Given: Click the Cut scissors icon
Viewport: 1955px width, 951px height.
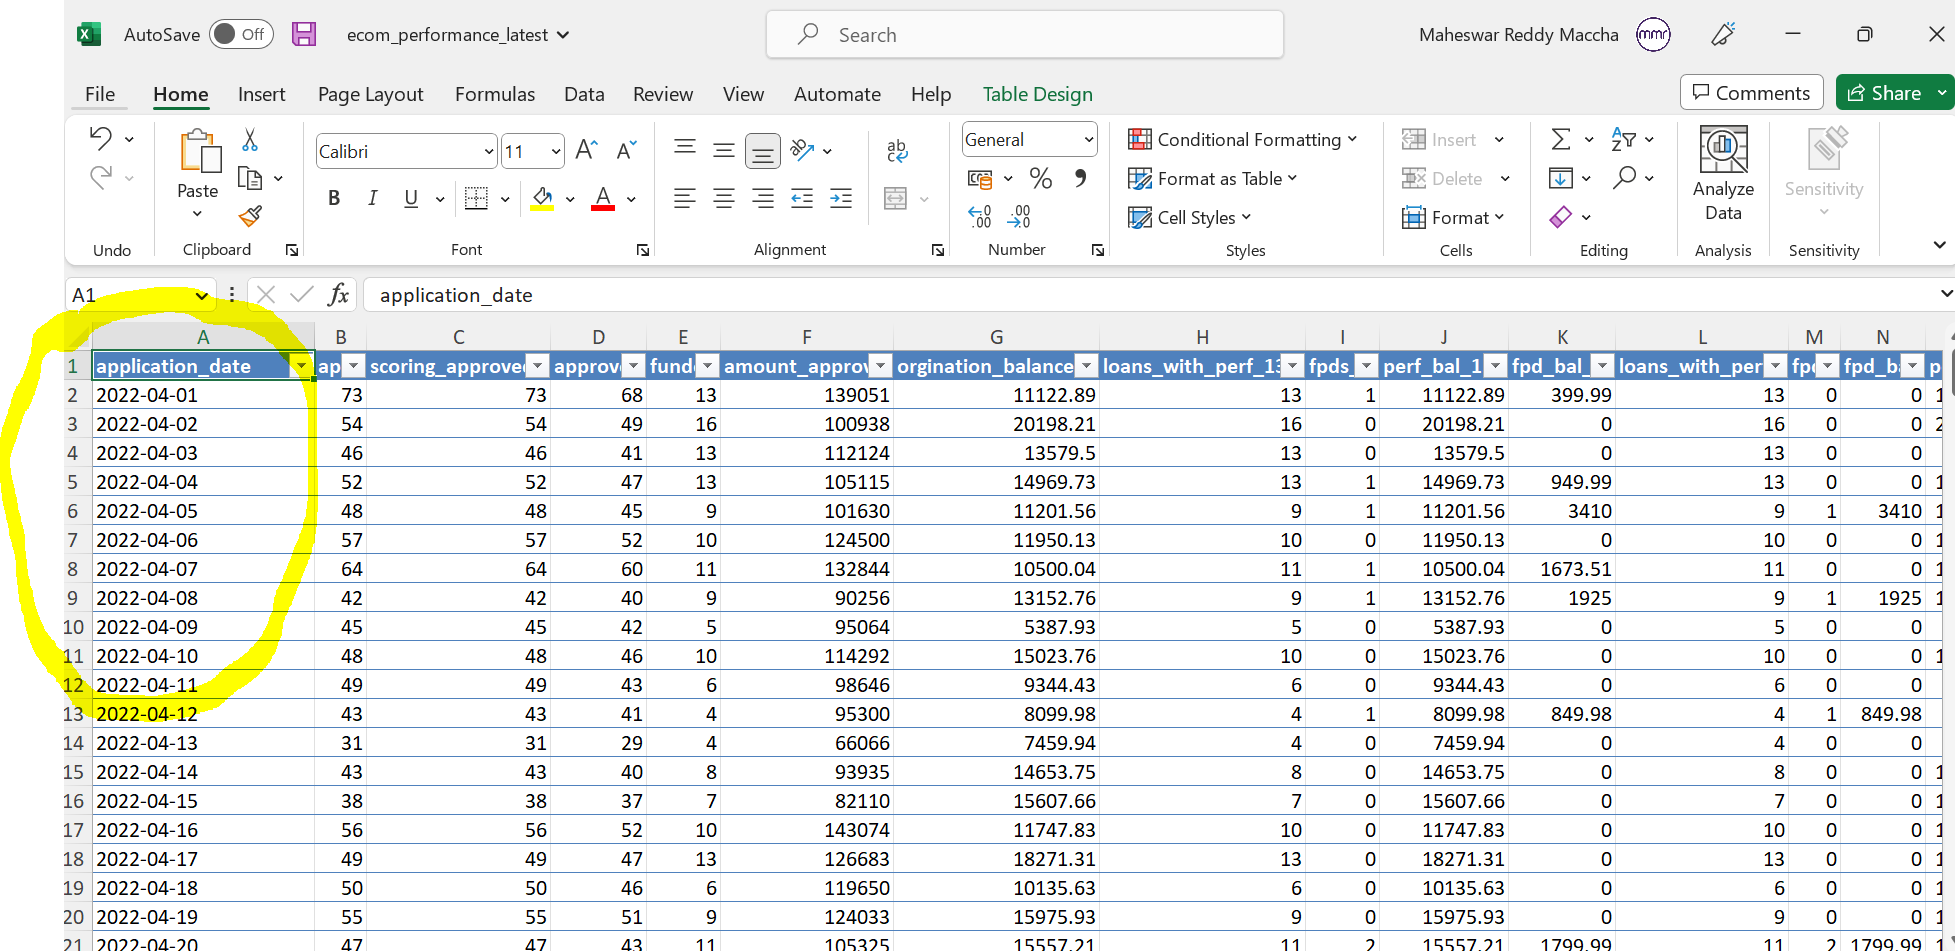Looking at the screenshot, I should click(x=250, y=139).
